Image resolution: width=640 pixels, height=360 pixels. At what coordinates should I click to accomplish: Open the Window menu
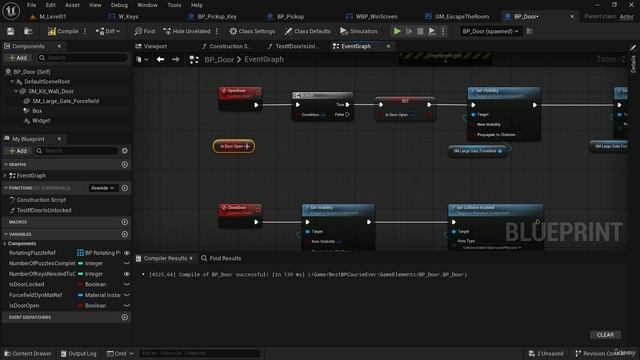pyautogui.click(x=147, y=5)
